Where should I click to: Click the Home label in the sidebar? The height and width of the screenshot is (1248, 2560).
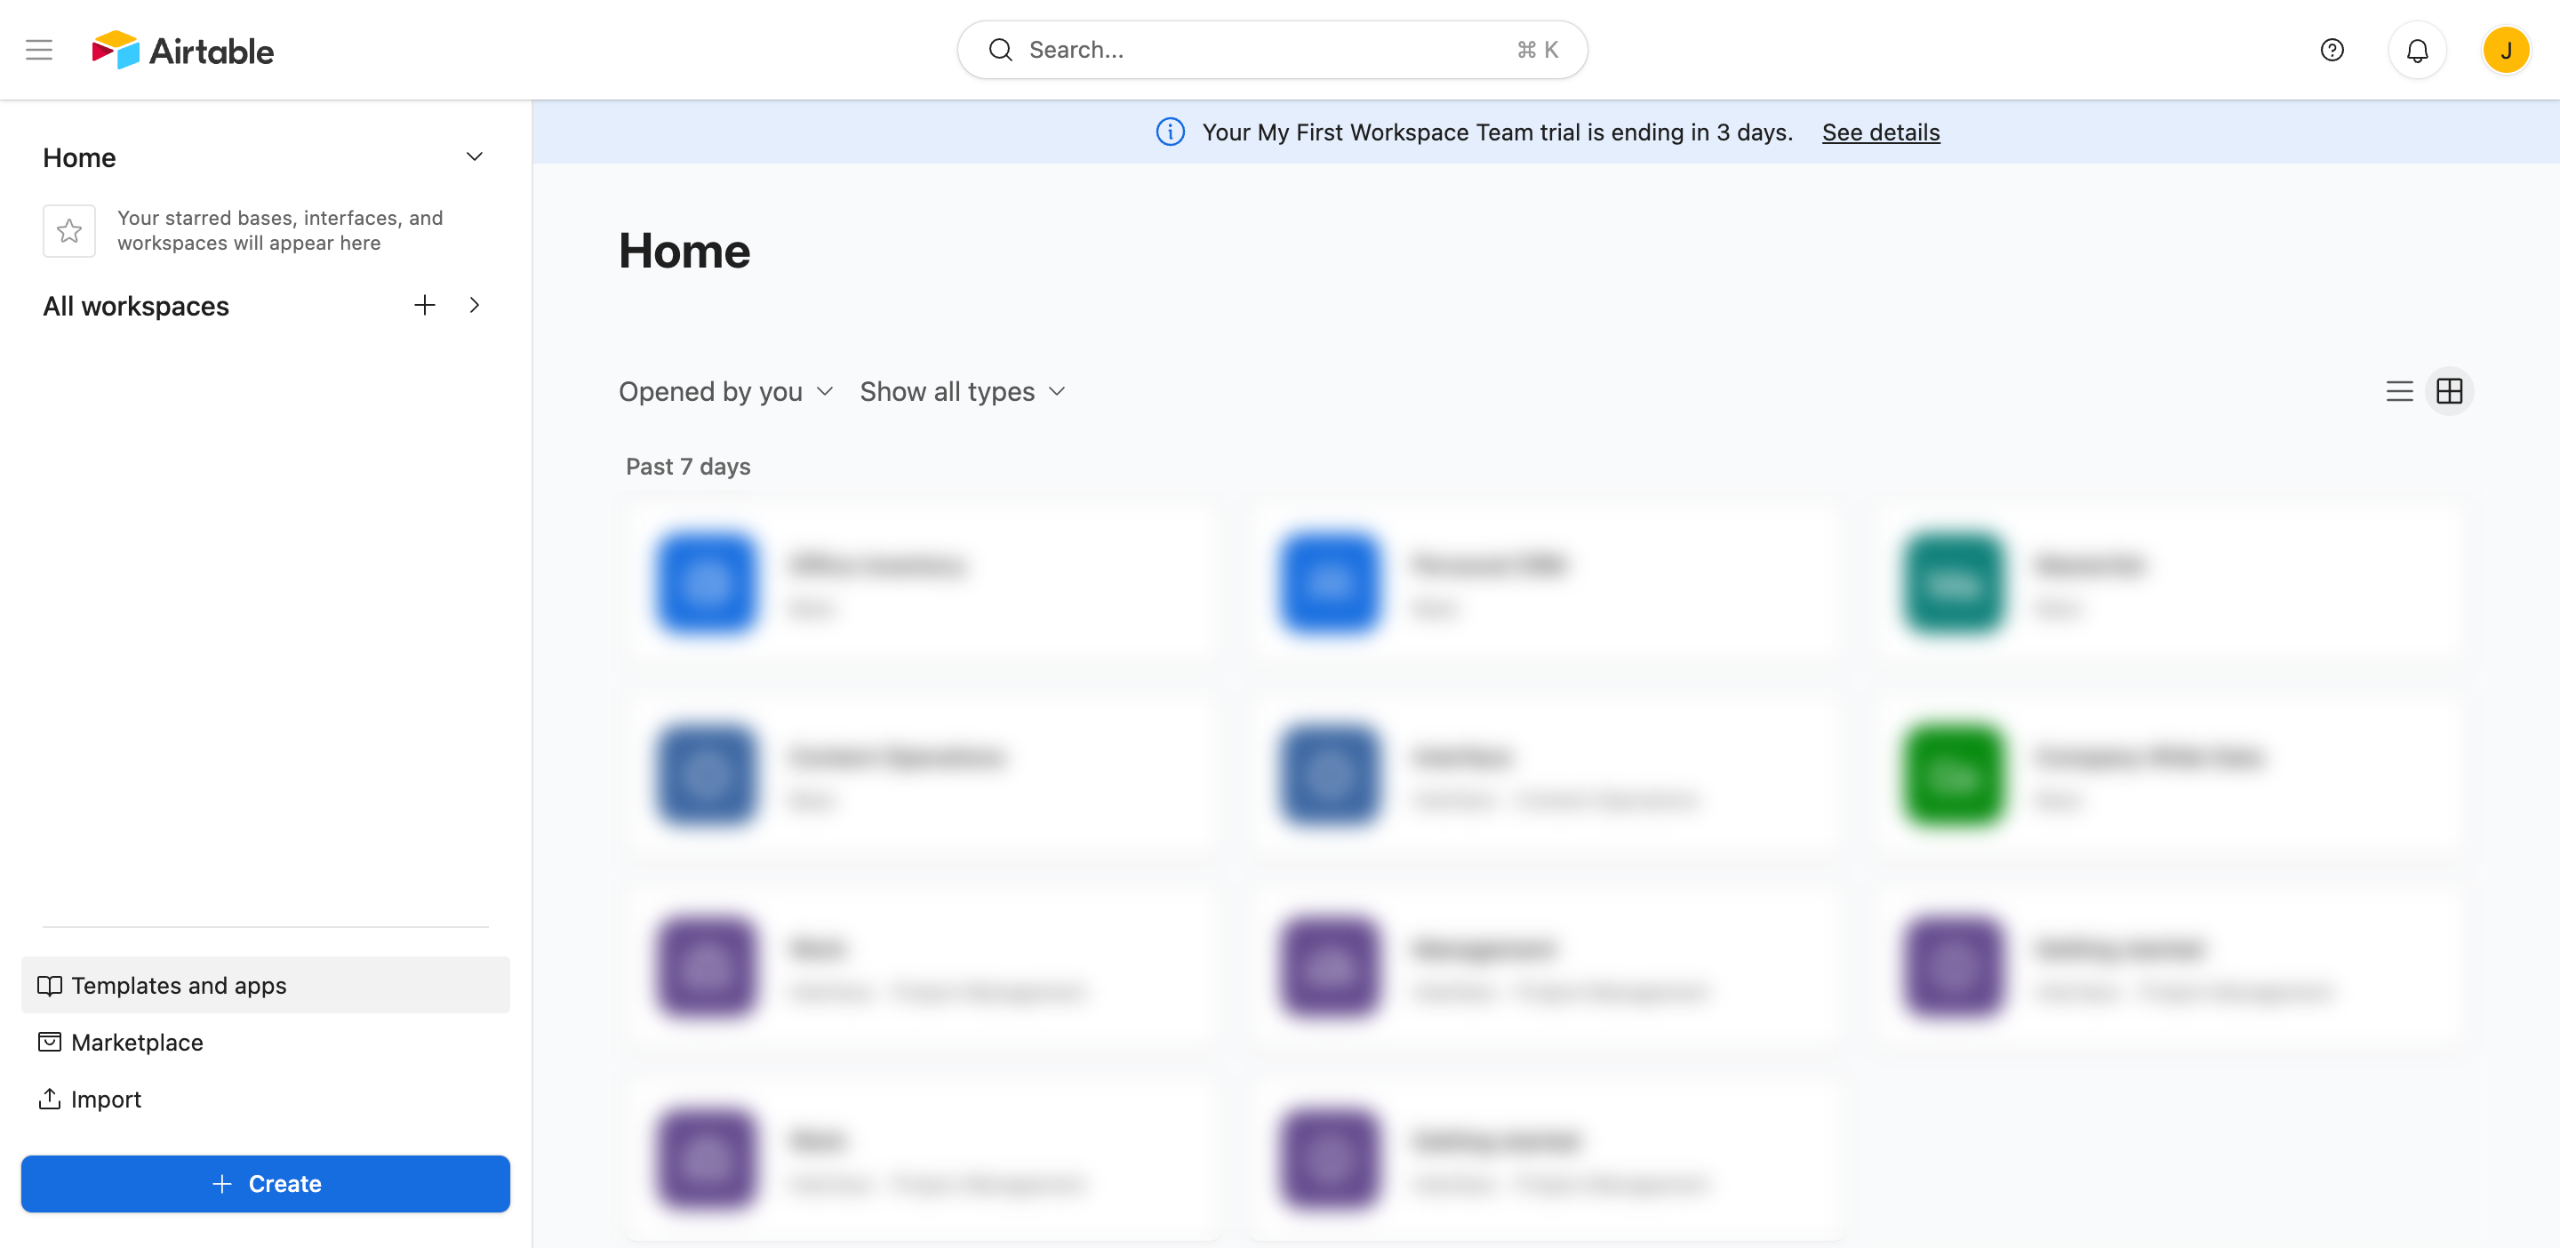(x=79, y=158)
